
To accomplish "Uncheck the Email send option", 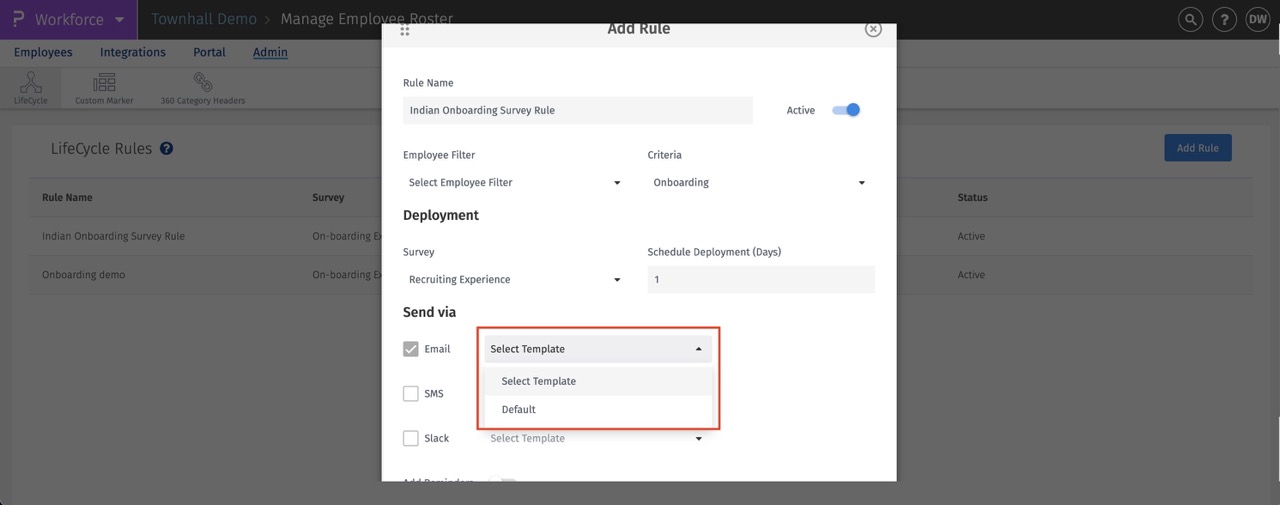I will coord(411,349).
